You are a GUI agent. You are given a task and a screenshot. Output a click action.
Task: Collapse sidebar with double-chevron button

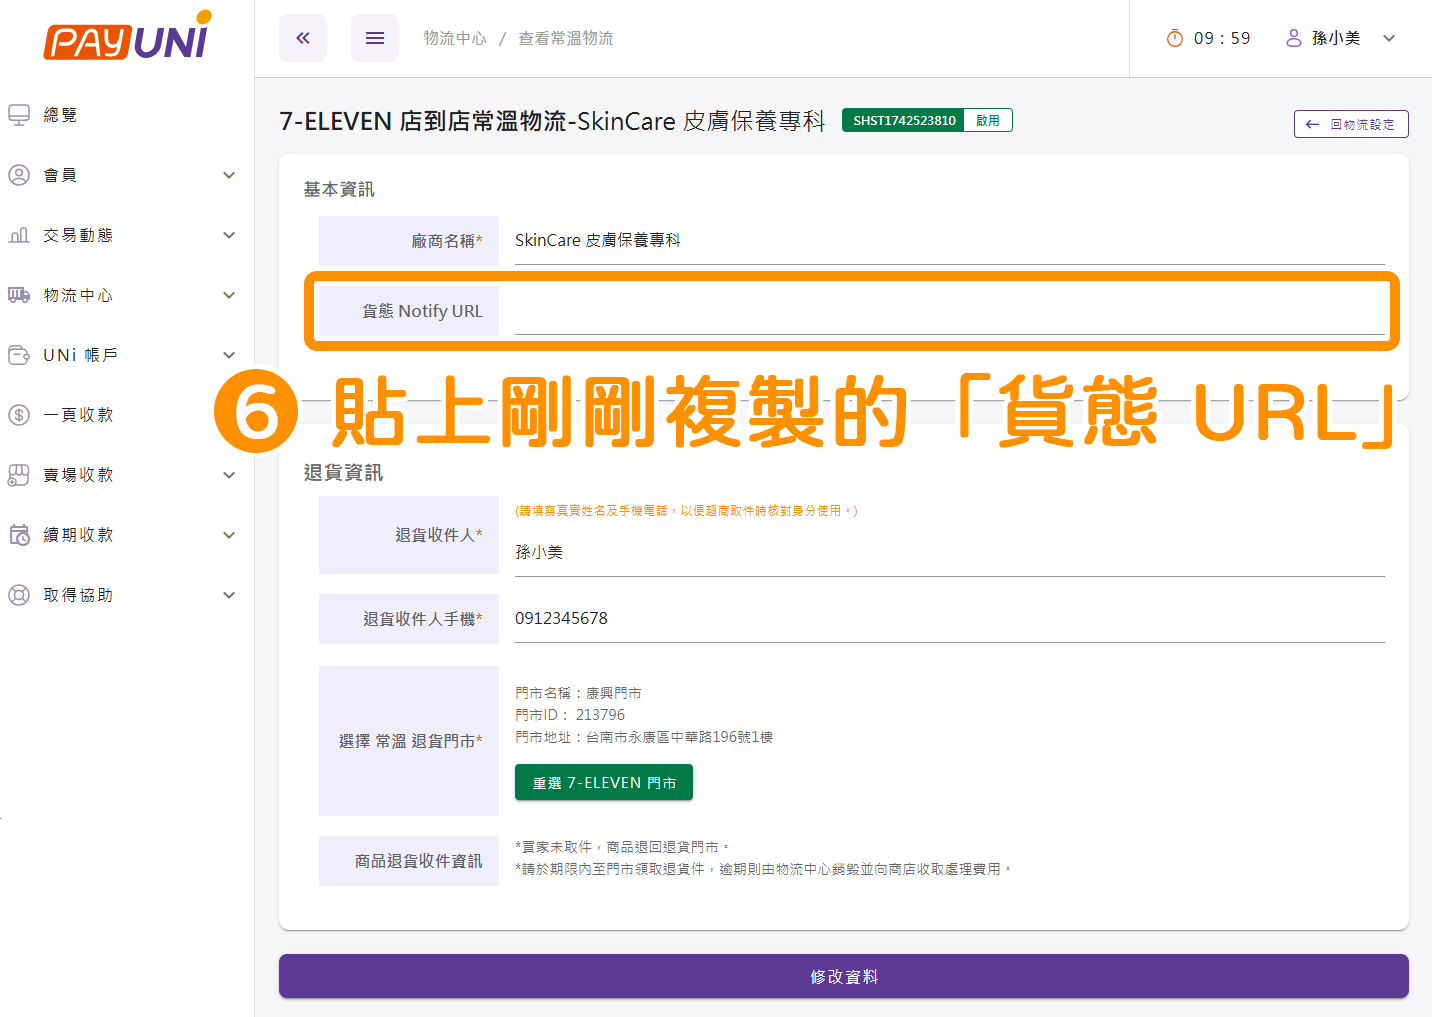[303, 38]
